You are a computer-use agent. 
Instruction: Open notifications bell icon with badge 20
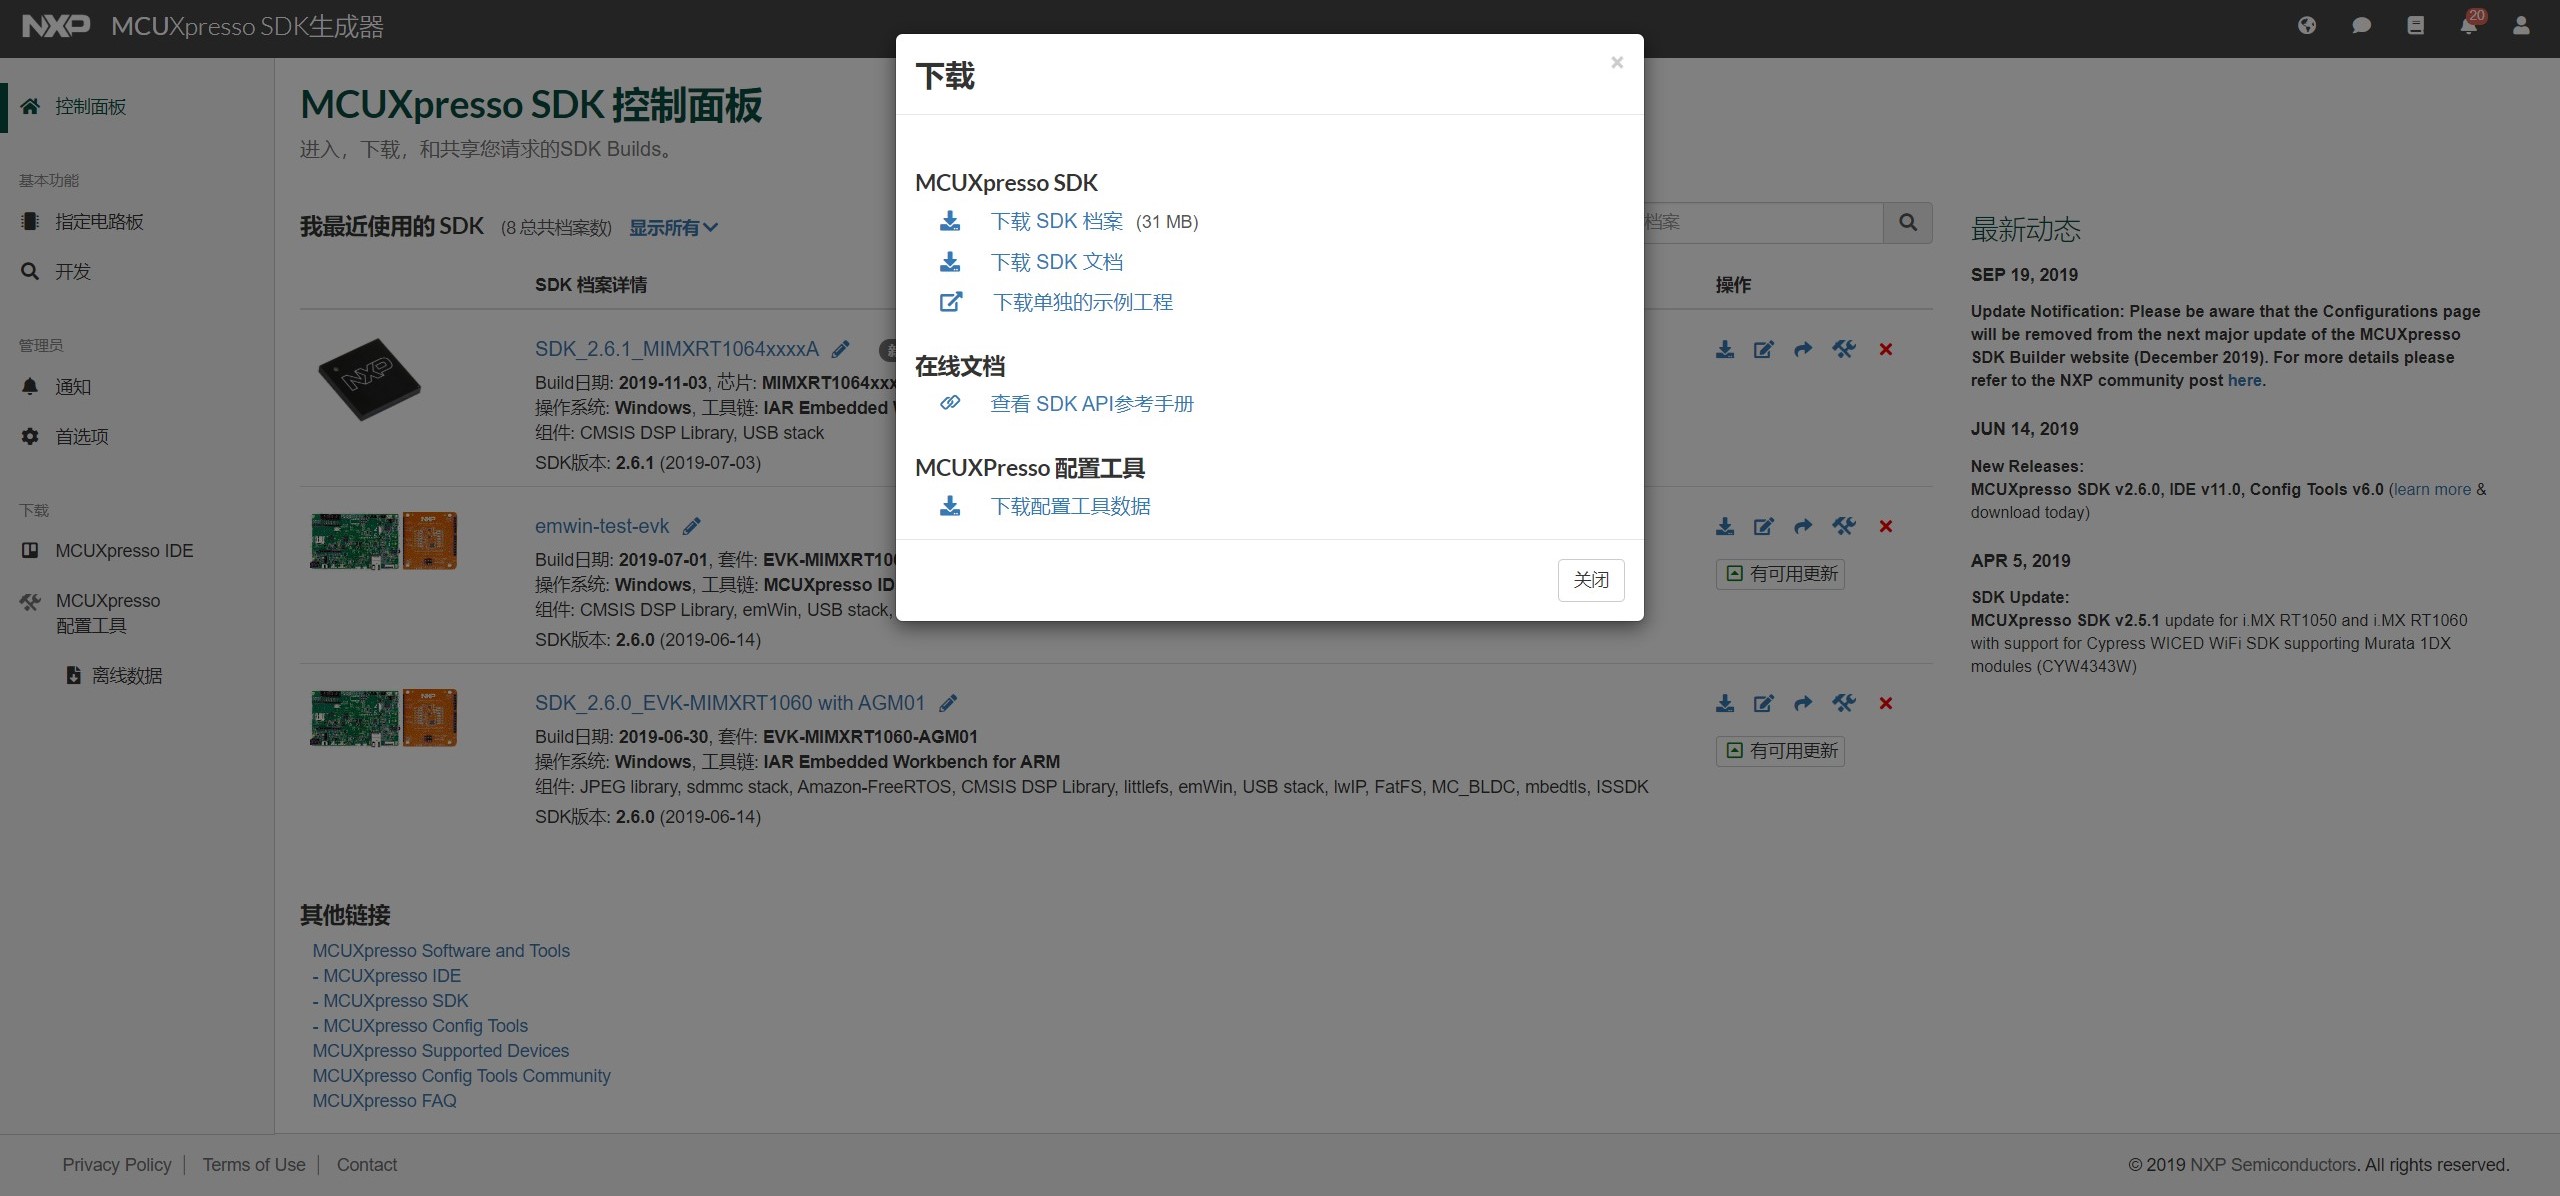click(x=2468, y=25)
